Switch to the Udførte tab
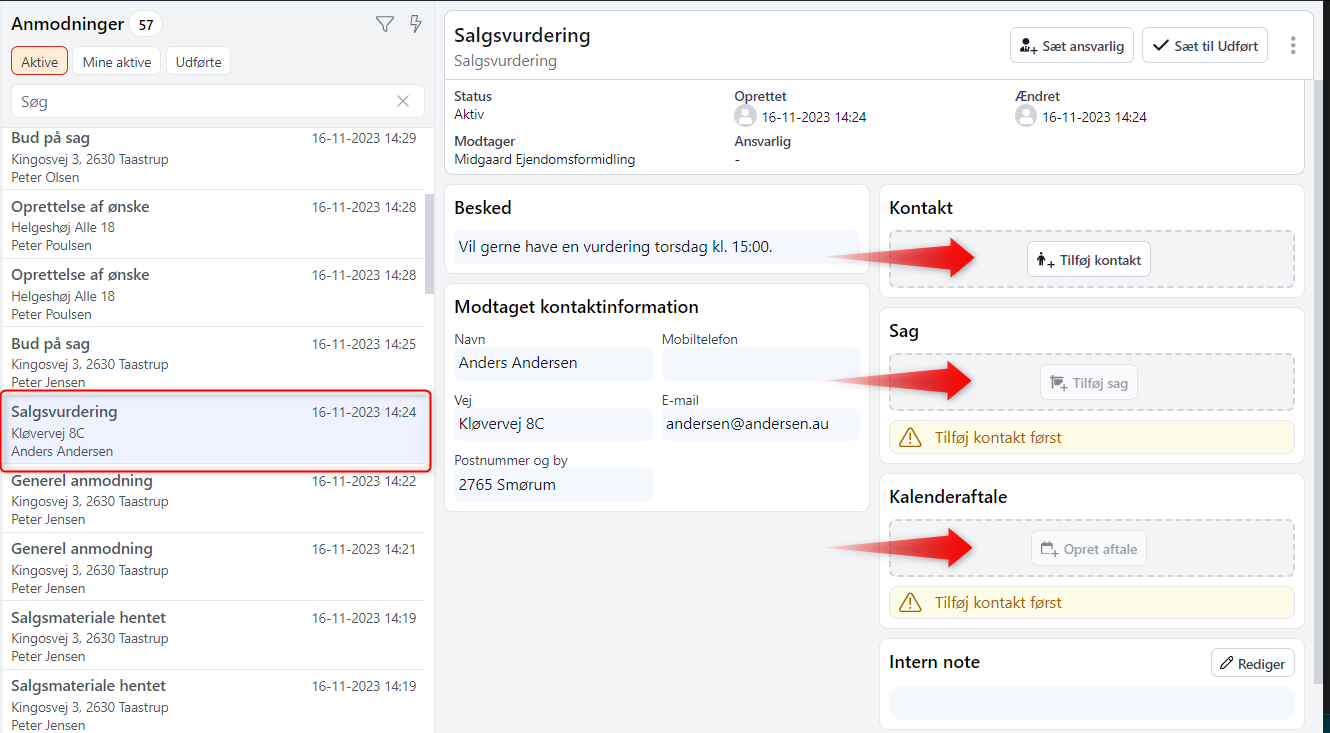This screenshot has width=1330, height=733. tap(198, 61)
